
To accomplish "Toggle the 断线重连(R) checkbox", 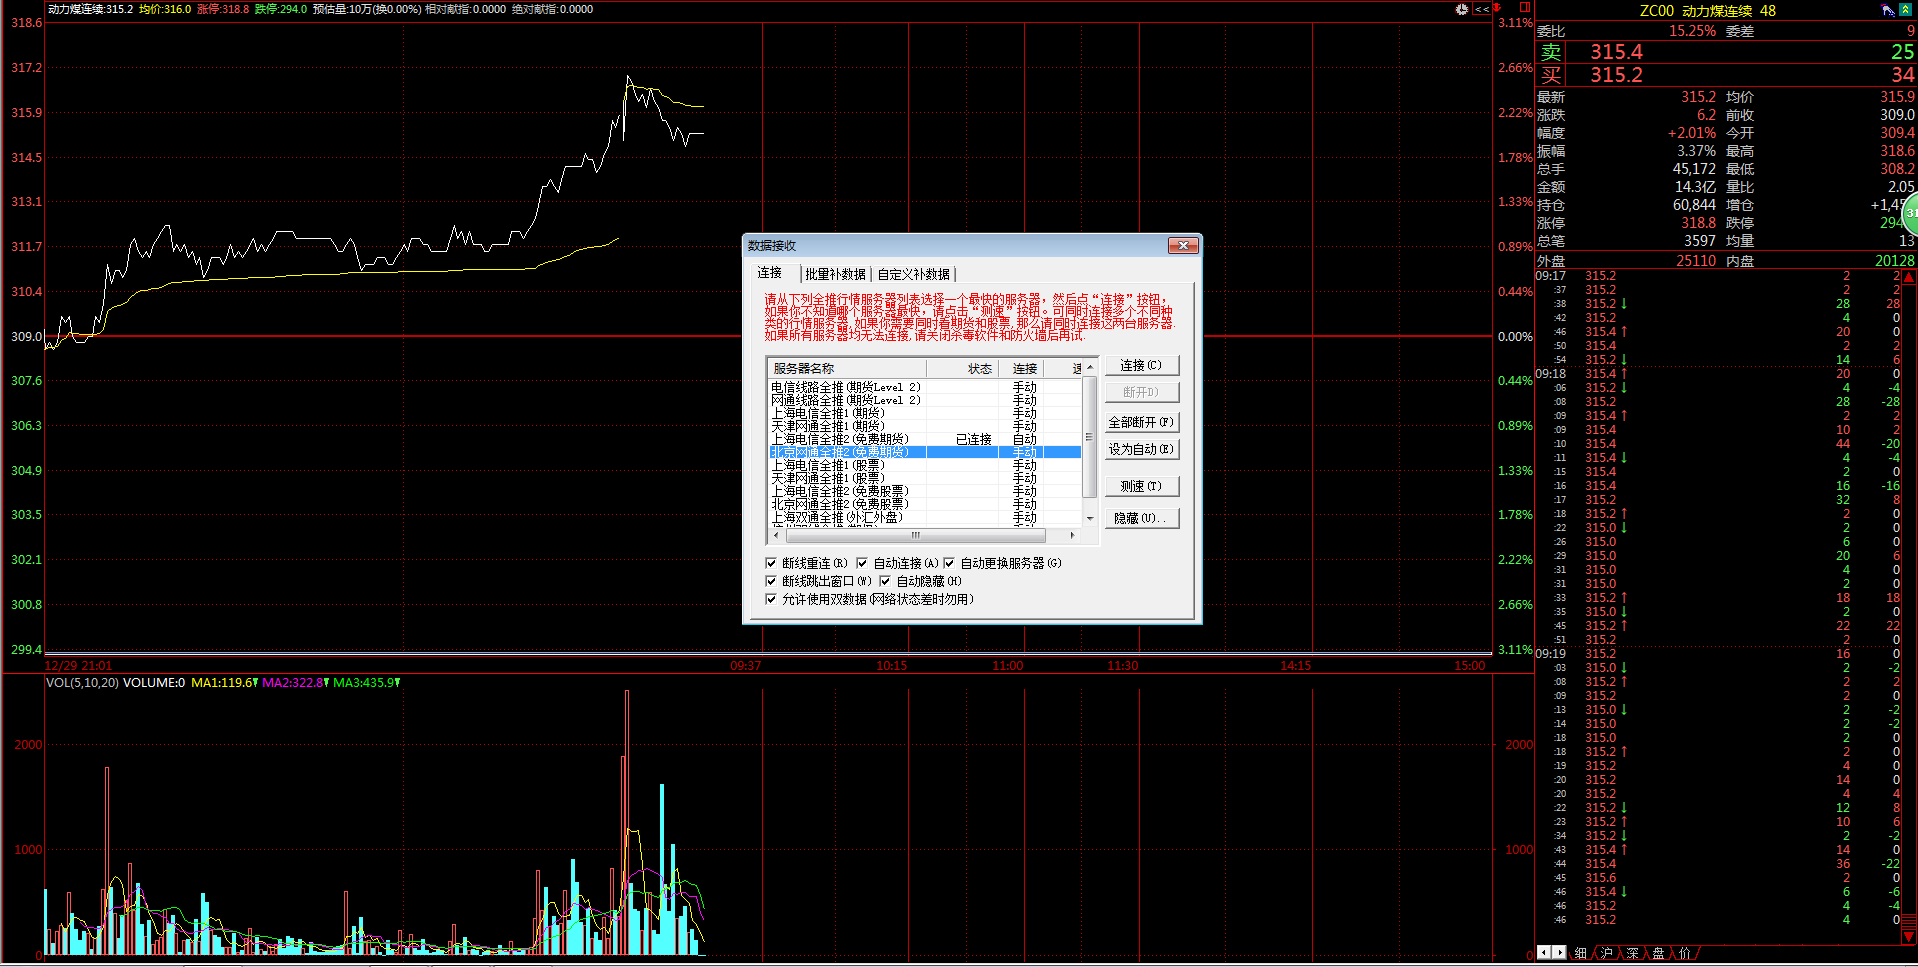I will (x=771, y=563).
